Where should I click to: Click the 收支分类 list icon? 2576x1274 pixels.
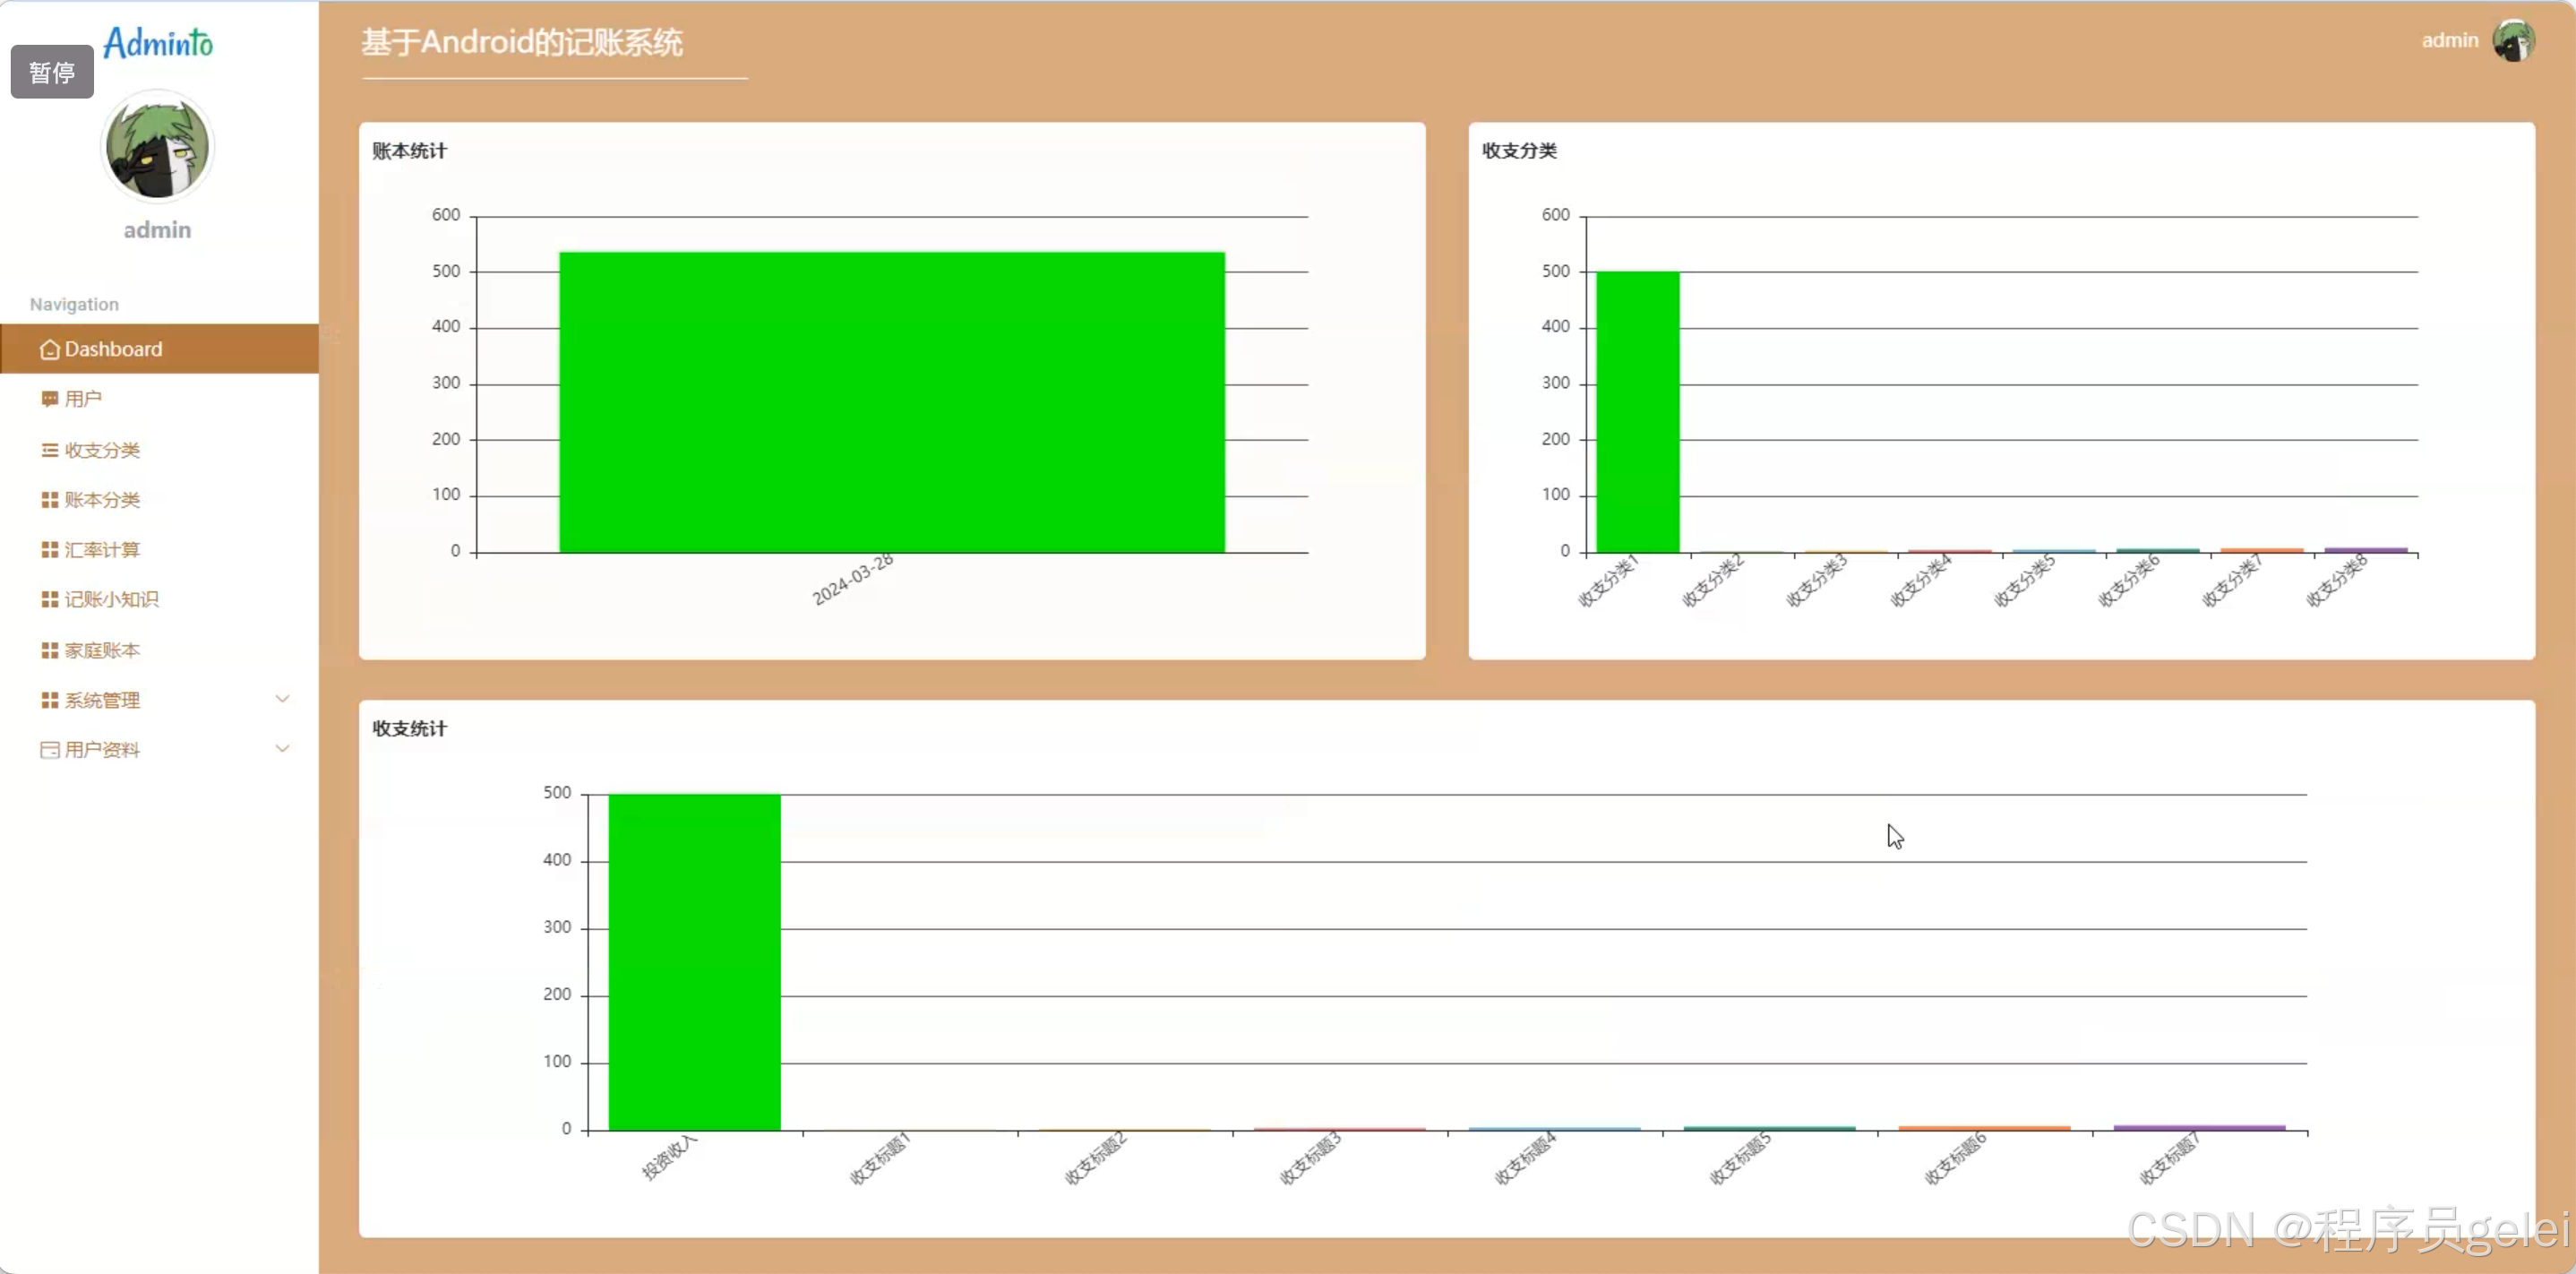49,450
